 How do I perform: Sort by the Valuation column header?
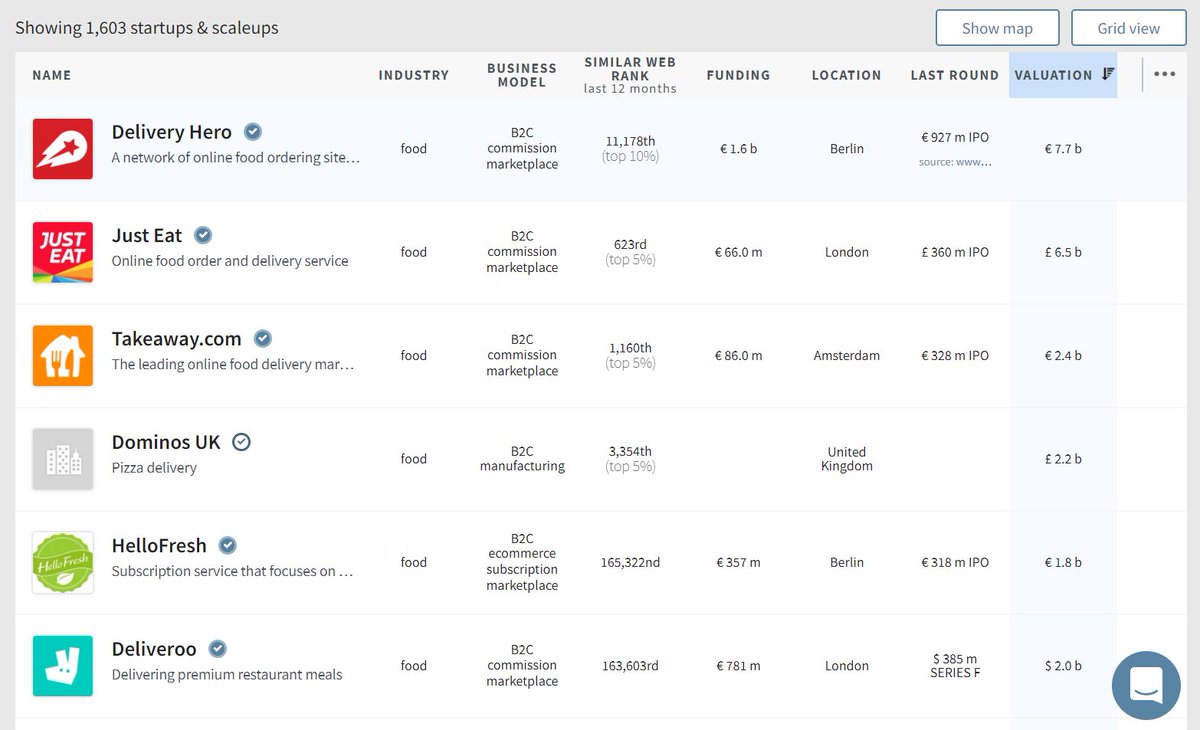[x=1053, y=75]
